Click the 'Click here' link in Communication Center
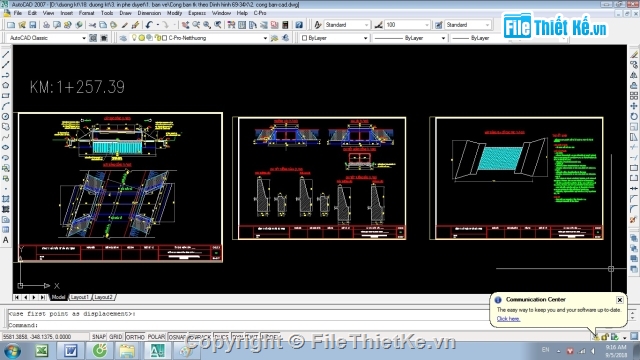This screenshot has width=640, height=360. pyautogui.click(x=508, y=319)
